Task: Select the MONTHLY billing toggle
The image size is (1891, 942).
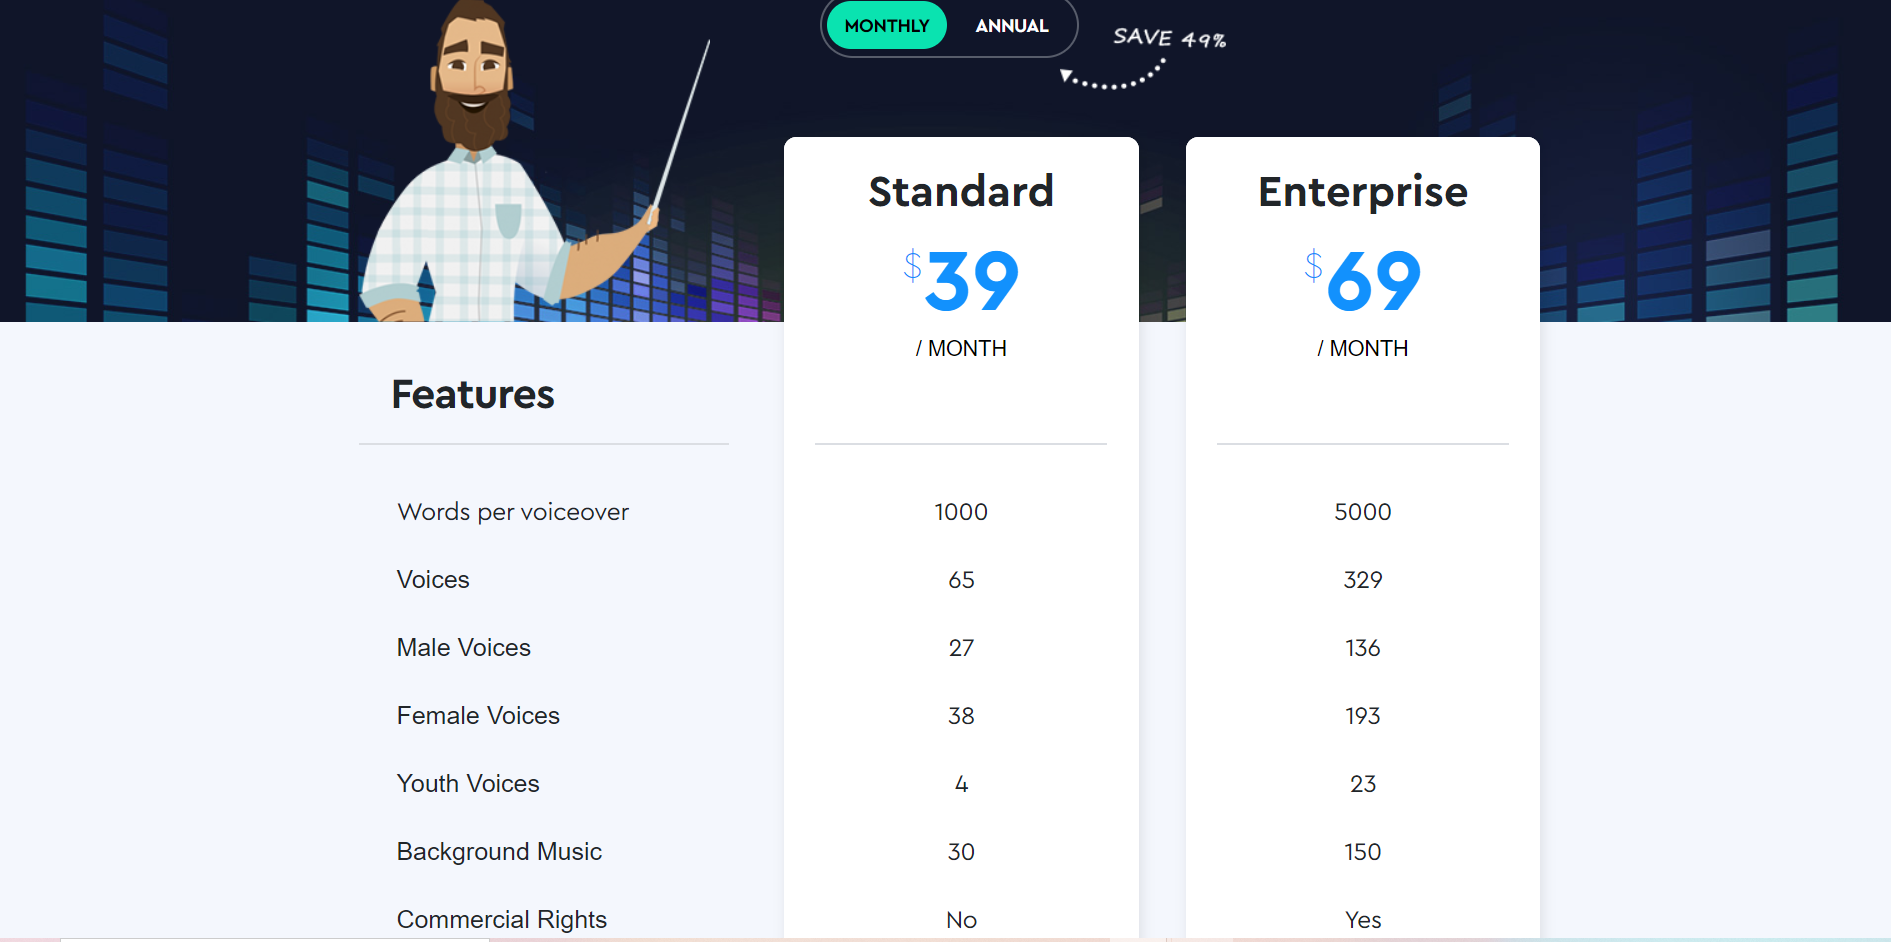Action: [886, 26]
